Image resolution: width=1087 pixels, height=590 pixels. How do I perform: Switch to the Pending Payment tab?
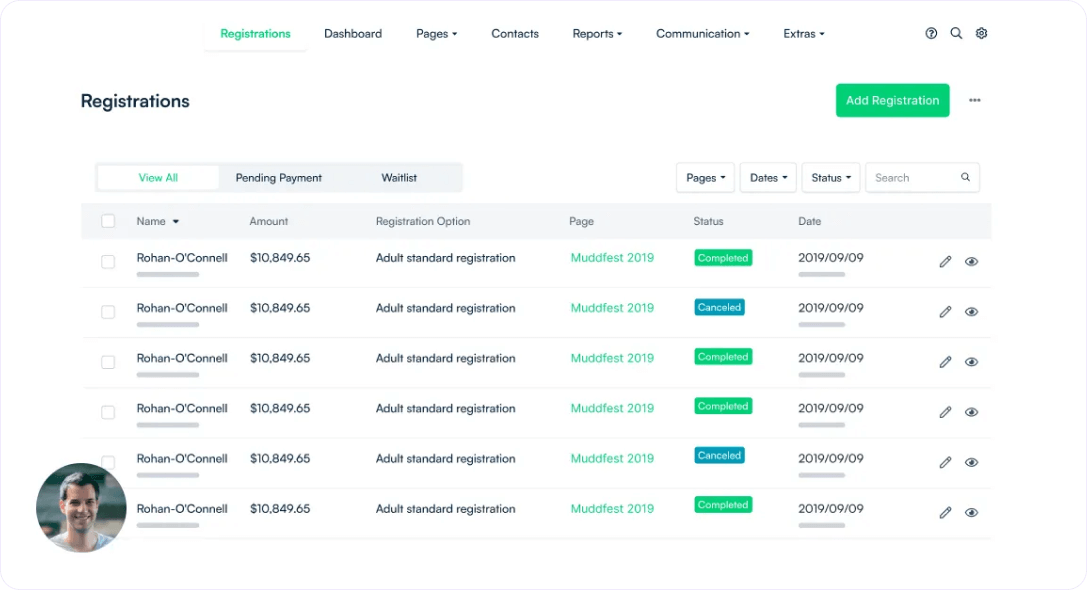(278, 177)
